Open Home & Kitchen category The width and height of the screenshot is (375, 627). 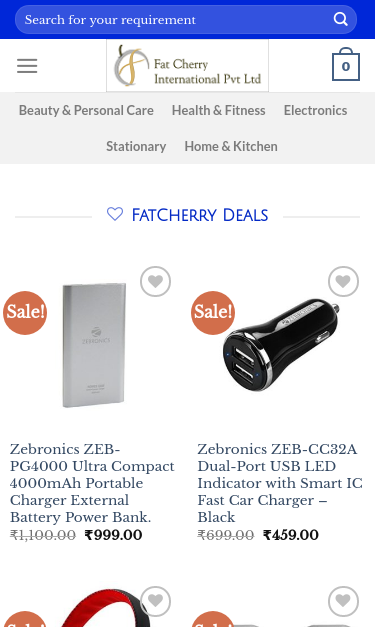pos(231,146)
